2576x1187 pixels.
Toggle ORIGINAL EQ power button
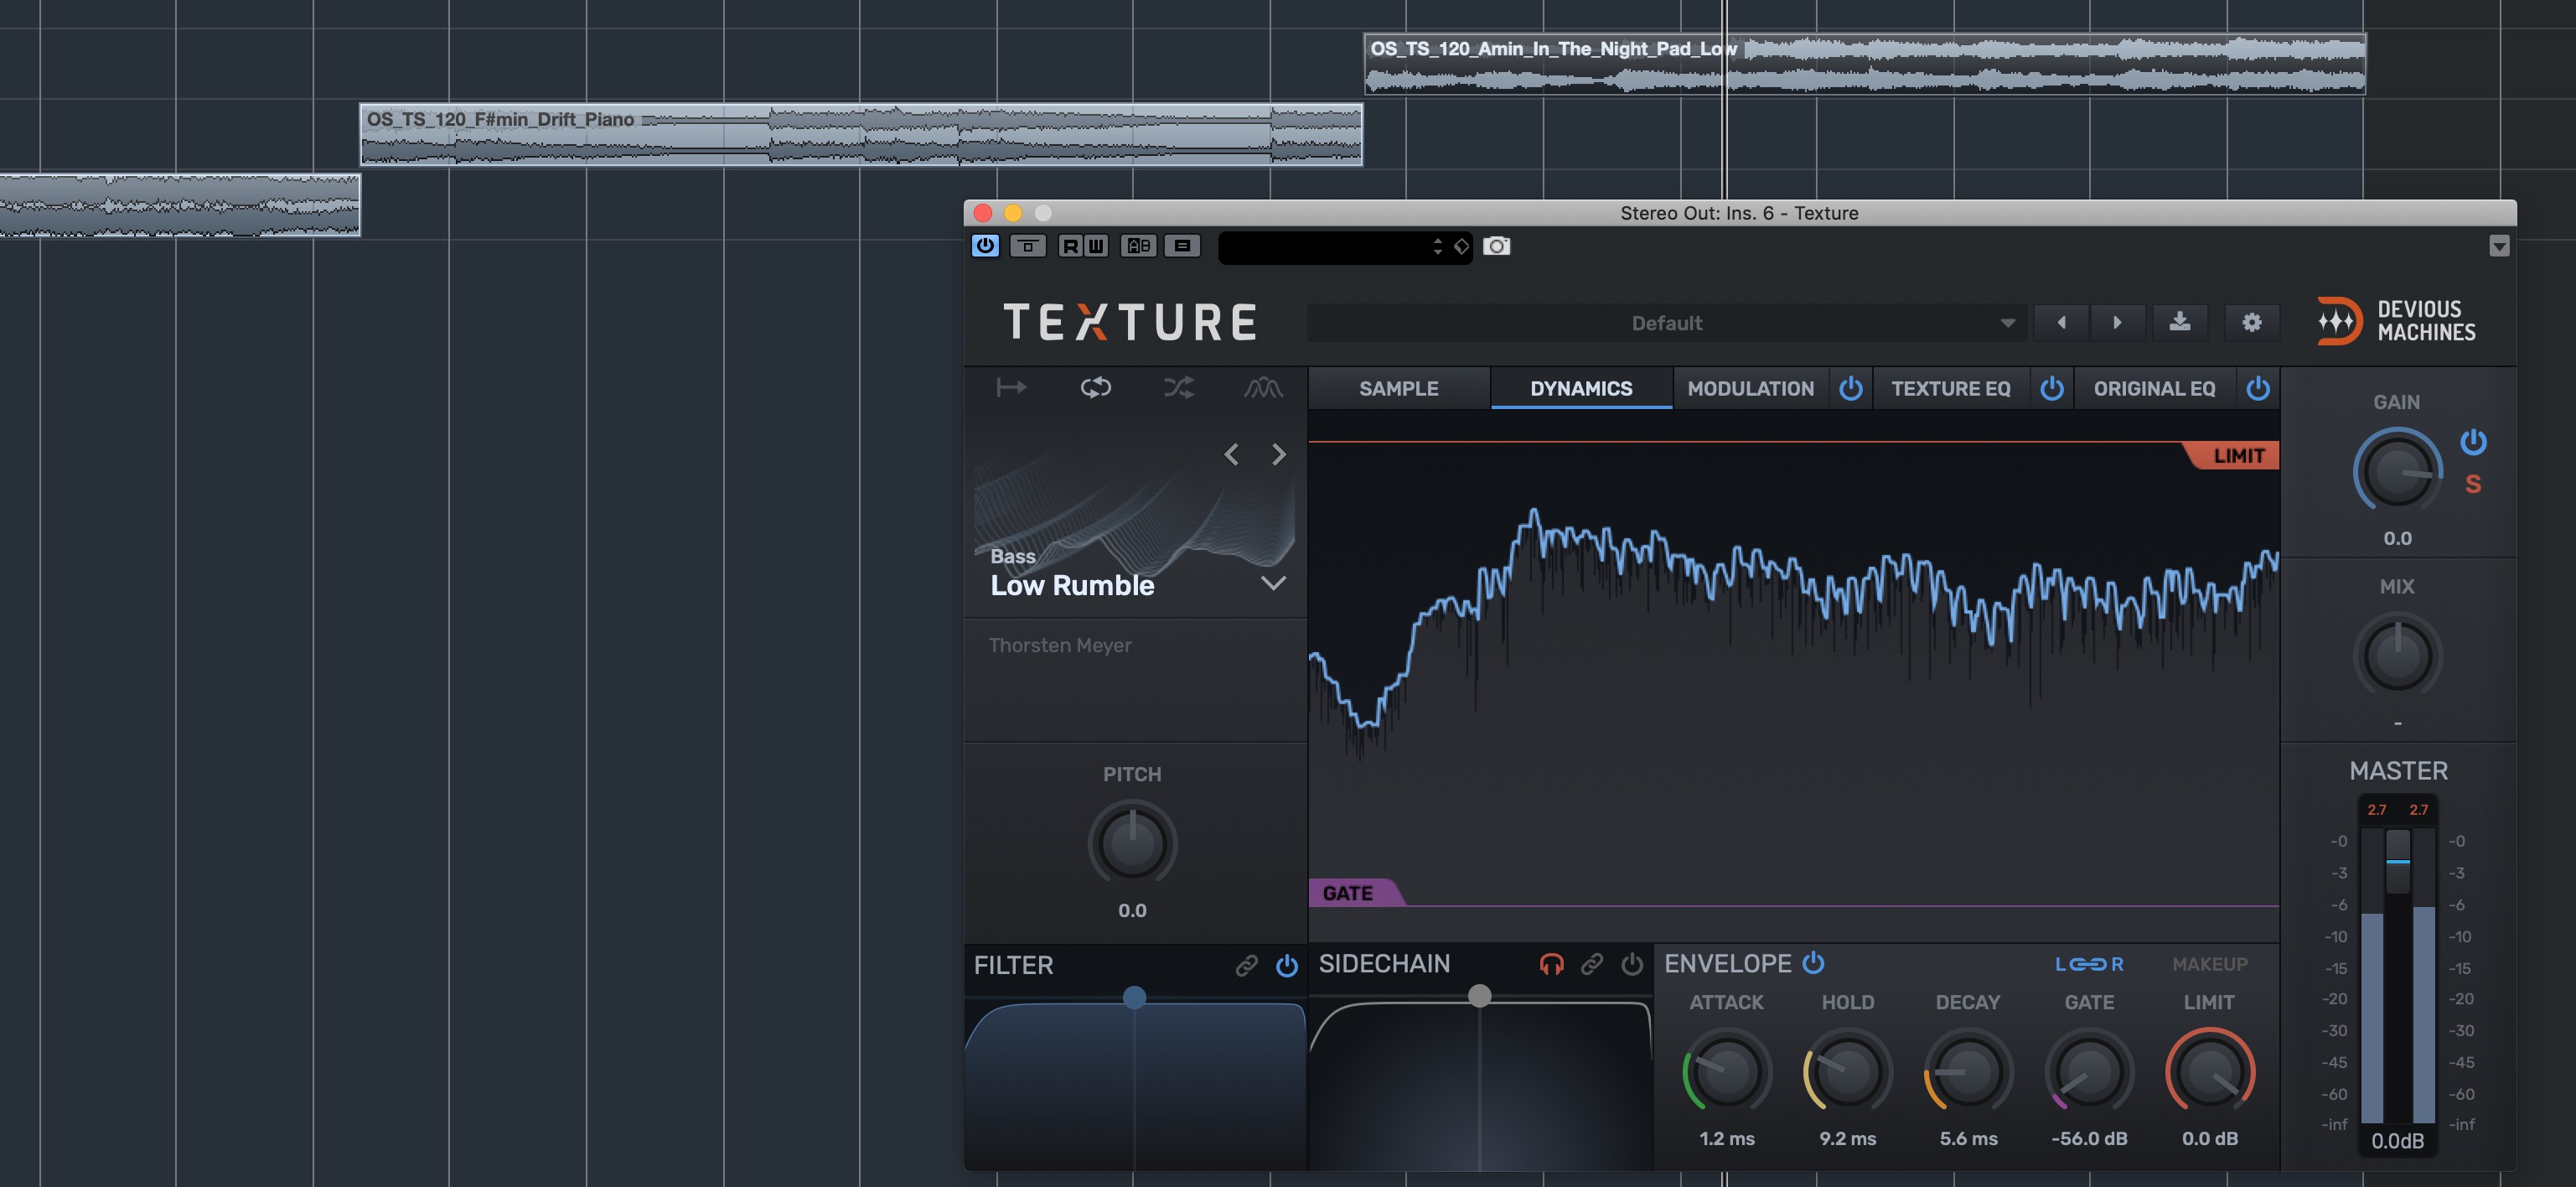2258,389
